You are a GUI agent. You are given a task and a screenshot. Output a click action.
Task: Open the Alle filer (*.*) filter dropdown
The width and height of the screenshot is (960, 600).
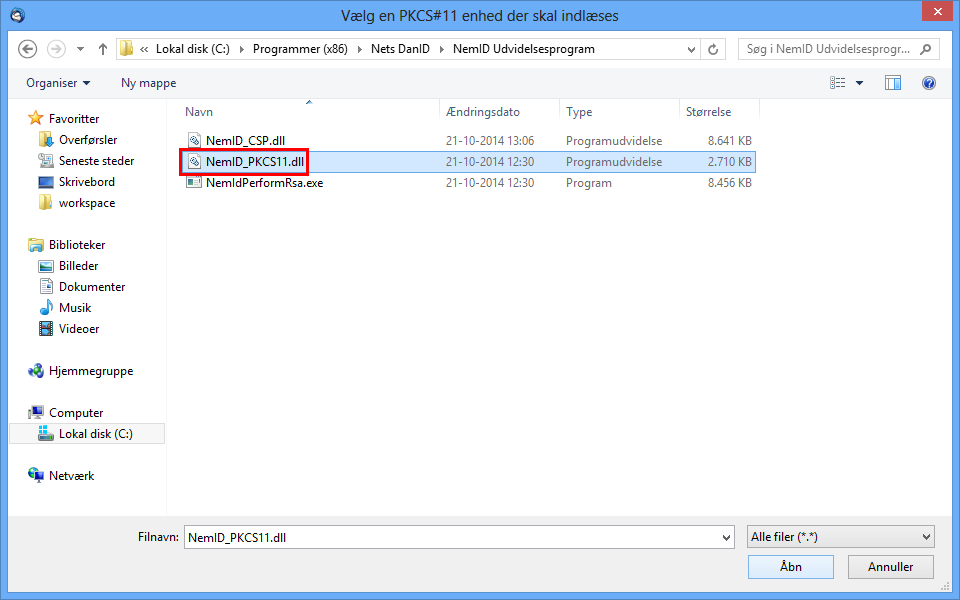[x=841, y=537]
